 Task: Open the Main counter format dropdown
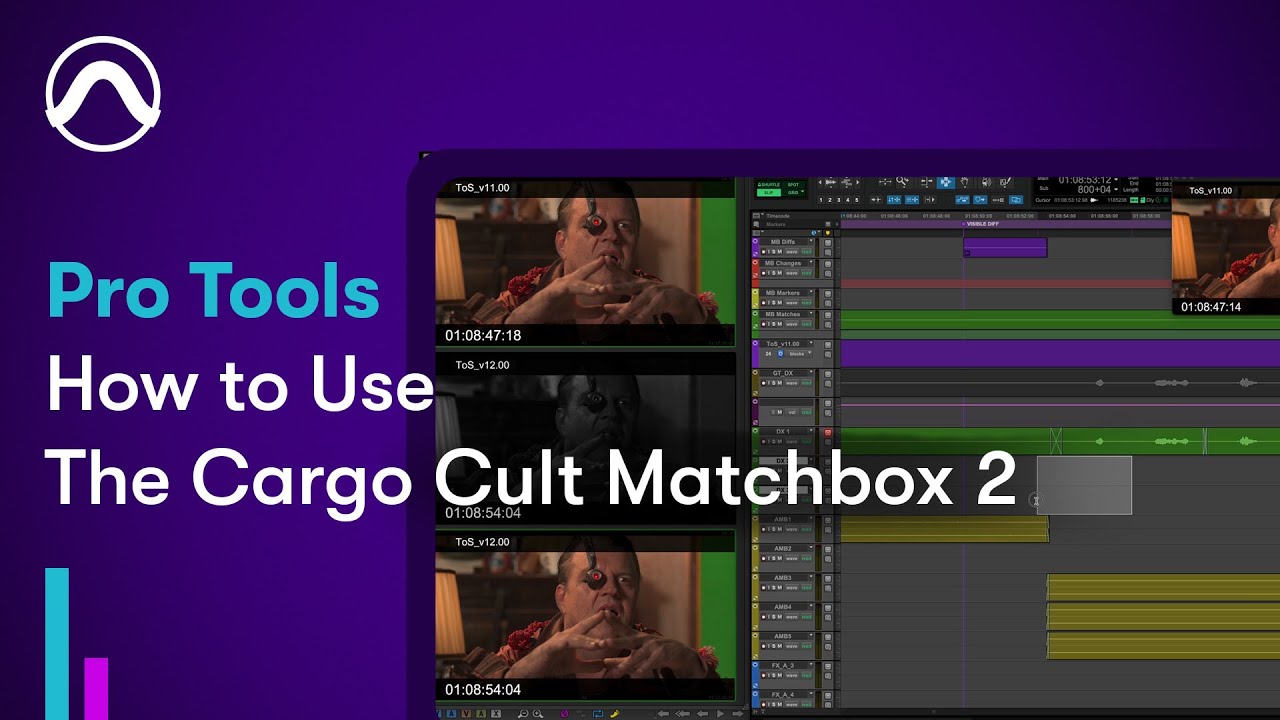coord(1116,179)
